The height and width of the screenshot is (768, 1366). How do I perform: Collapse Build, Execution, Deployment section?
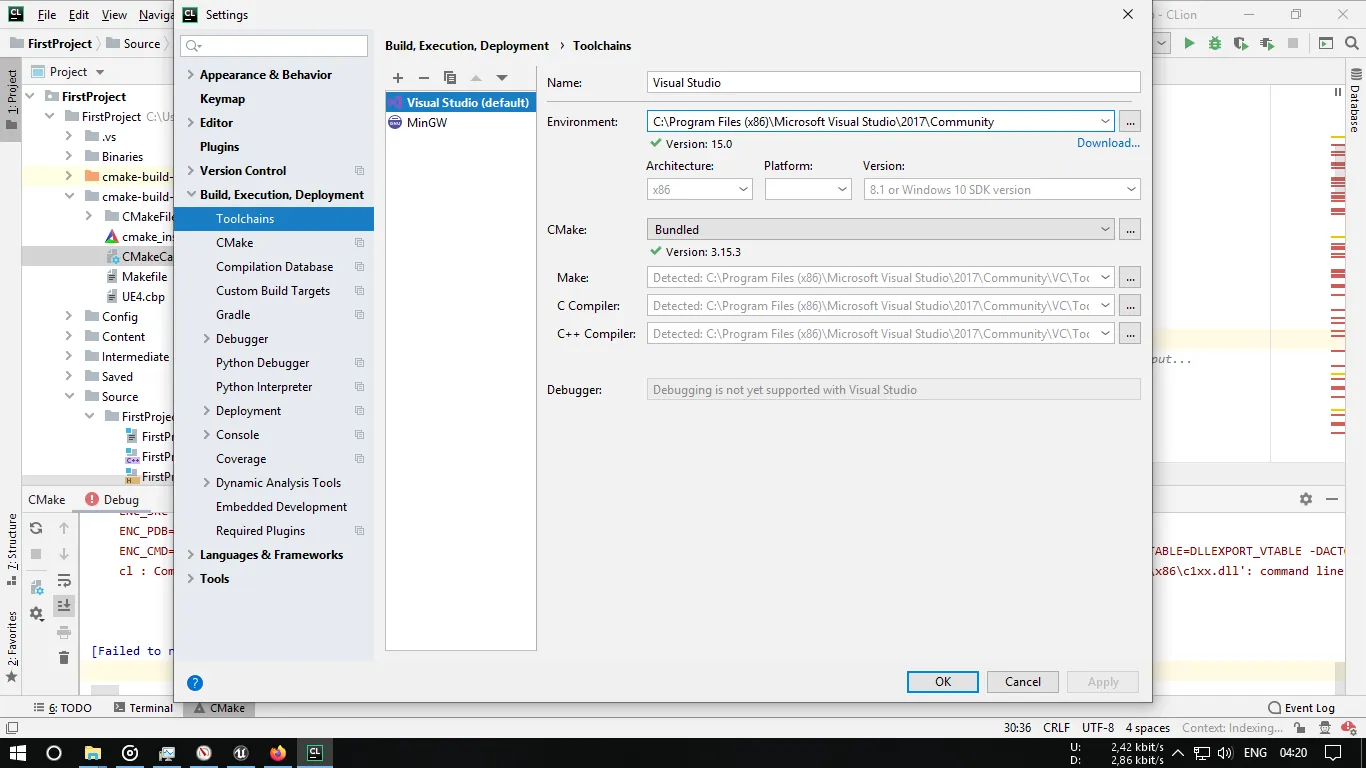[191, 195]
